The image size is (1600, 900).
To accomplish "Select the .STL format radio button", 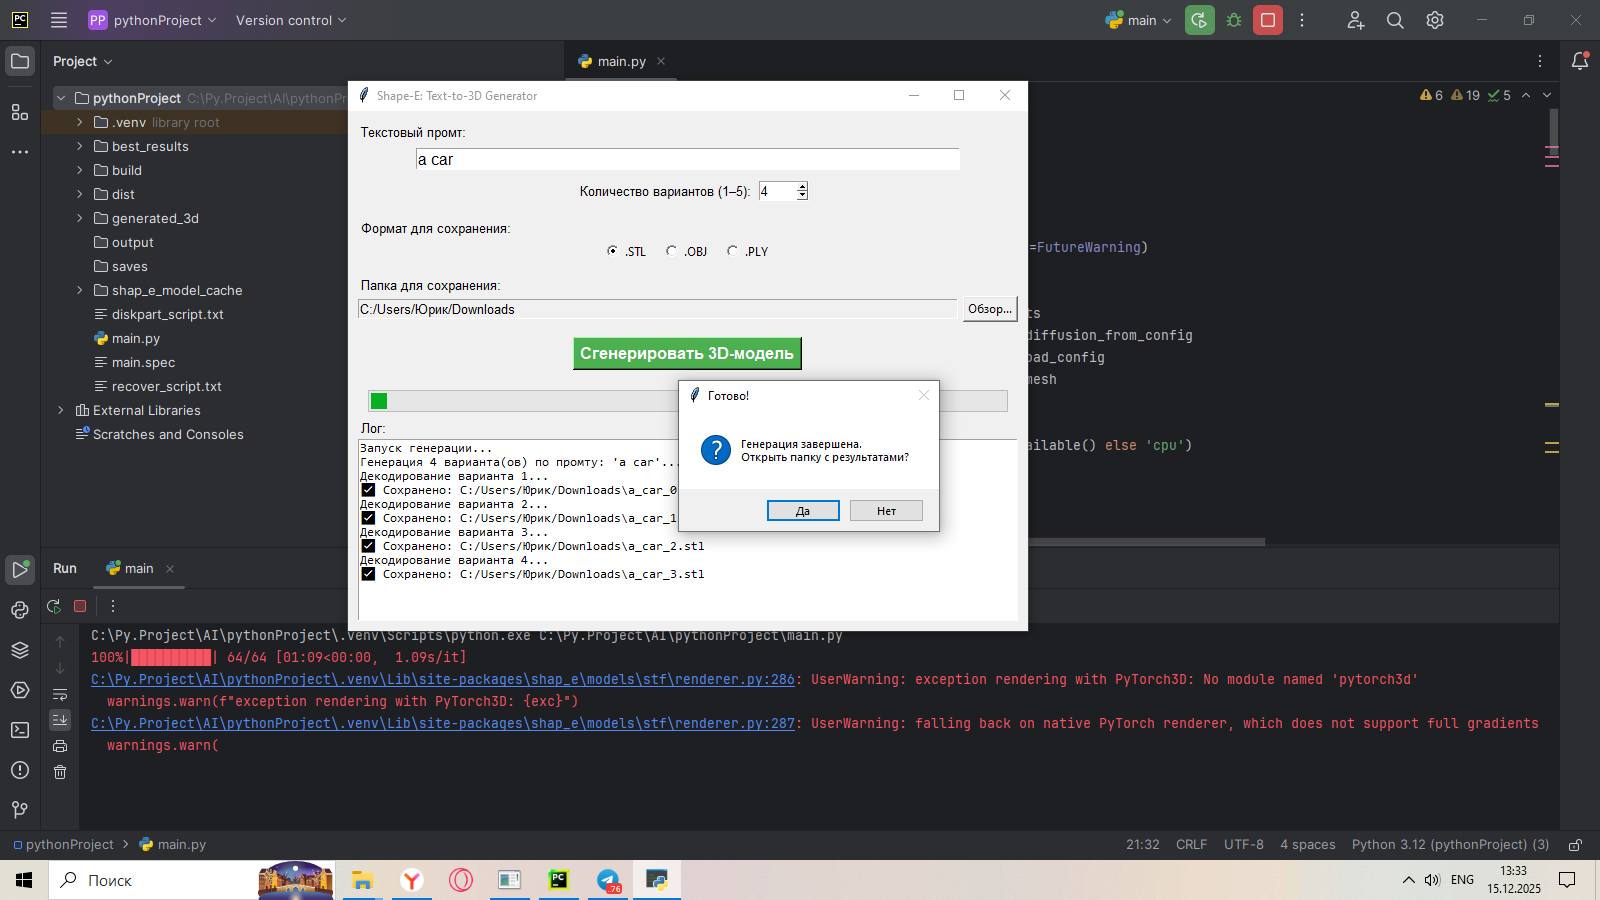I will [x=612, y=251].
